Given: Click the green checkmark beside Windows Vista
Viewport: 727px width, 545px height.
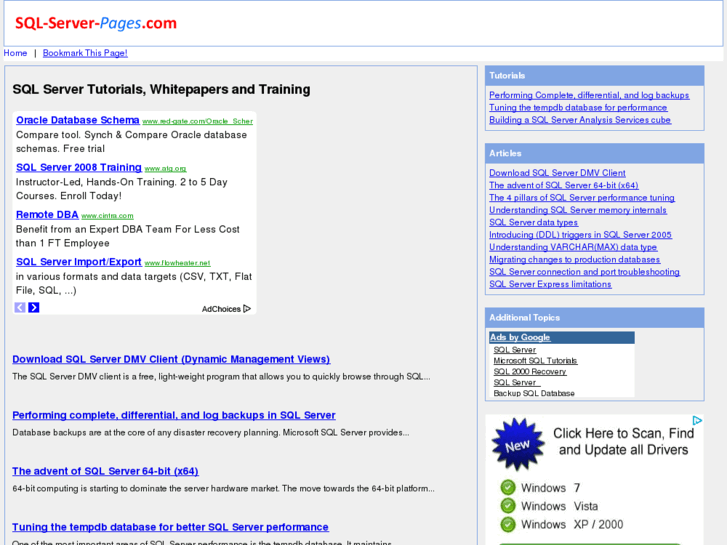Looking at the screenshot, I should click(x=508, y=506).
